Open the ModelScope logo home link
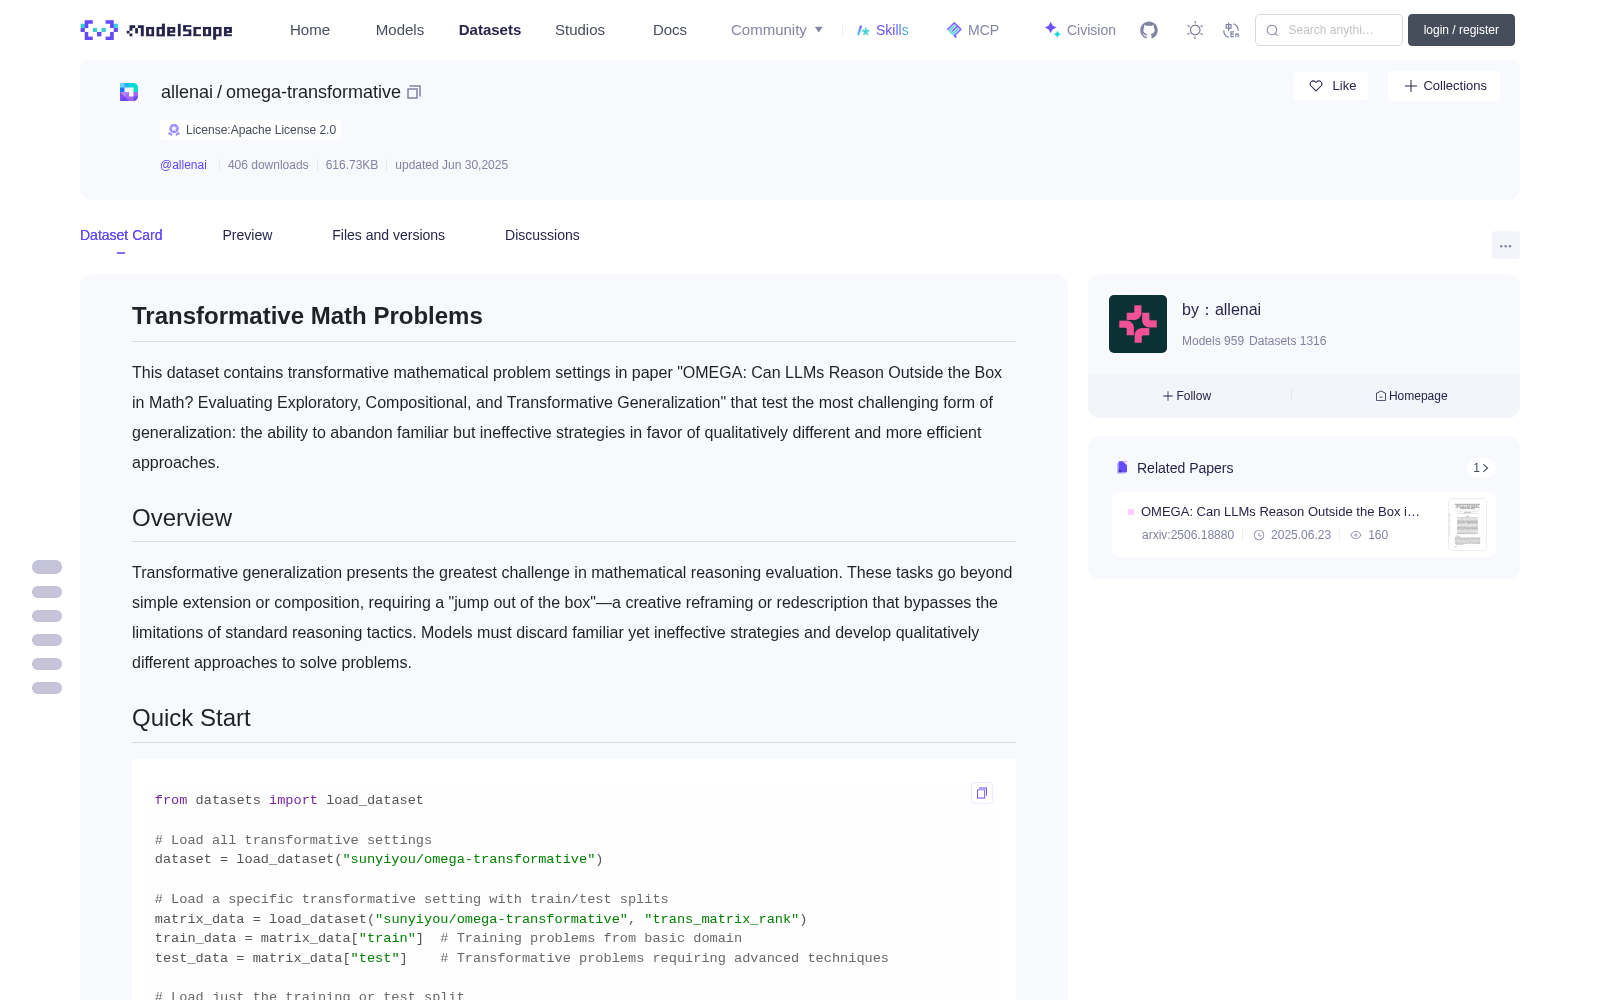Screen dimensions: 1600x1000 pos(156,30)
